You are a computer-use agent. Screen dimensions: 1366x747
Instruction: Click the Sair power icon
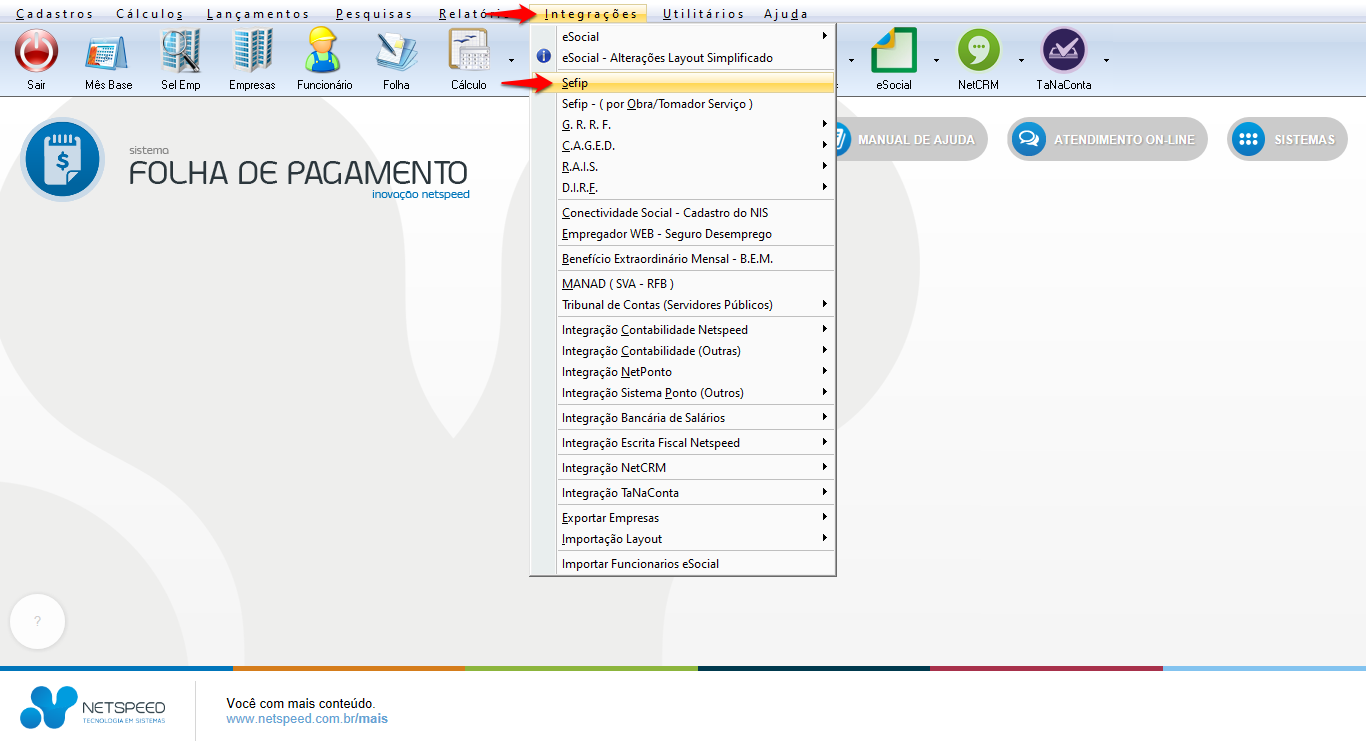(37, 51)
